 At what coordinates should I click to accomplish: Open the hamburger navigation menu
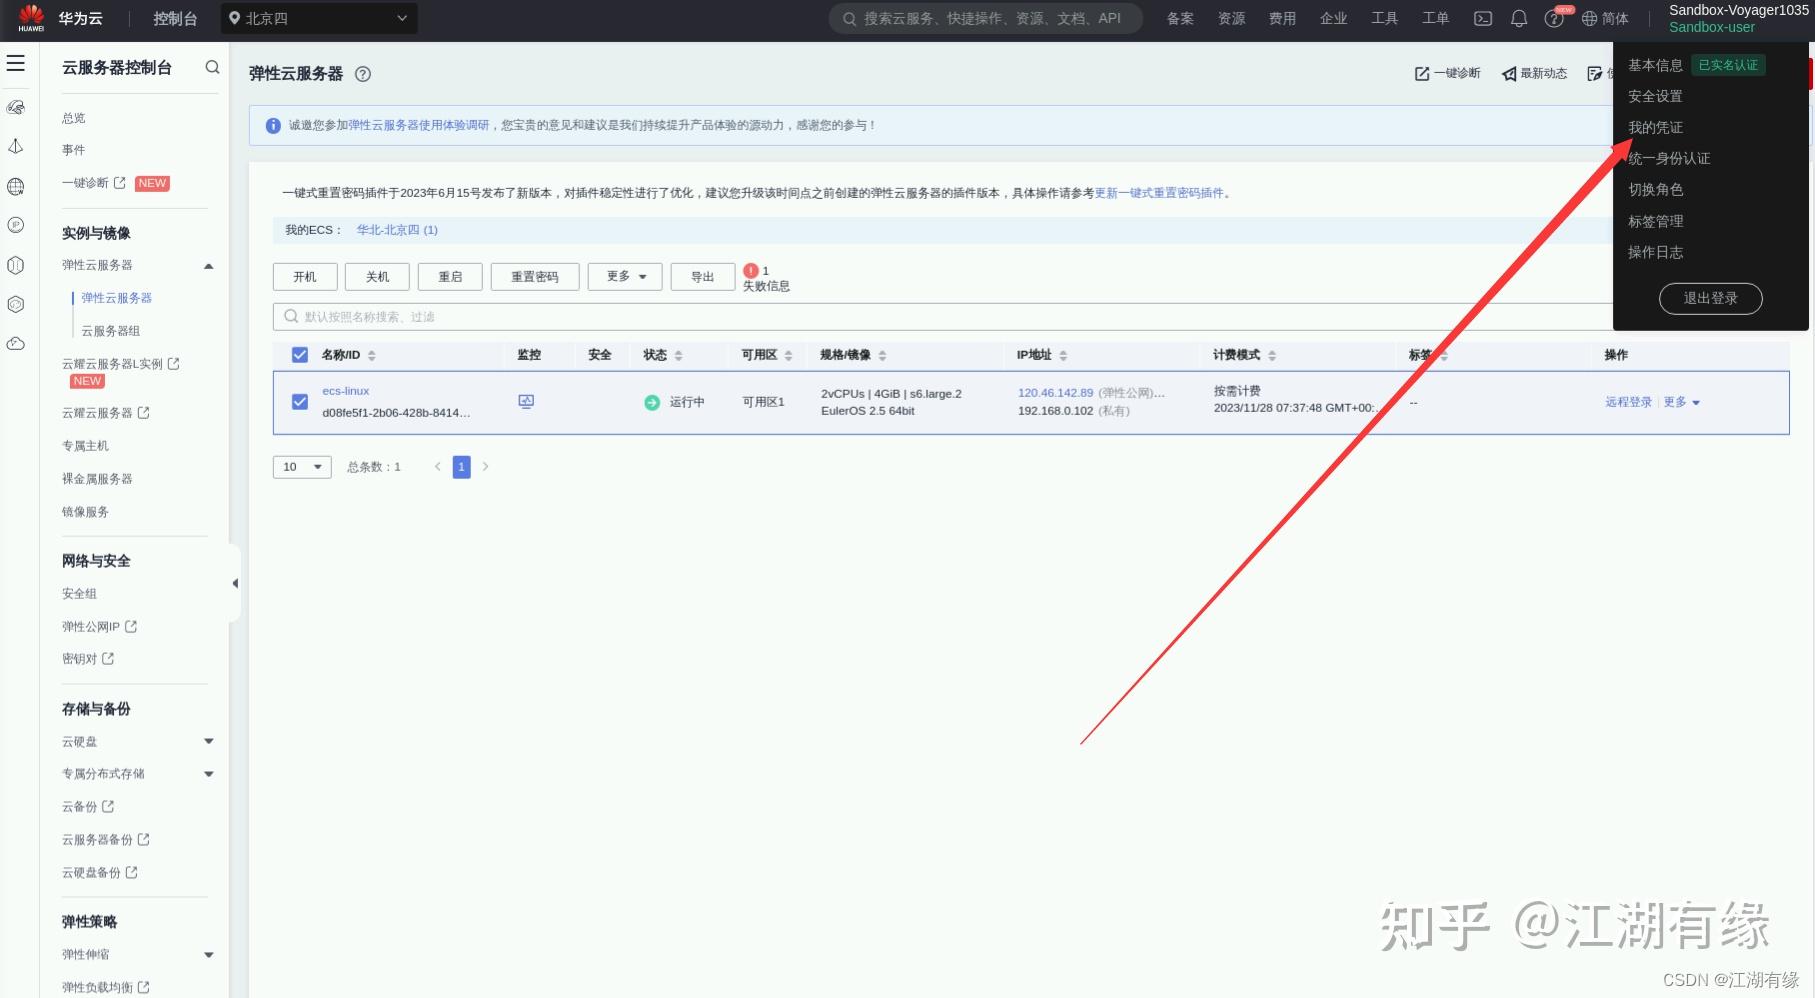15,62
